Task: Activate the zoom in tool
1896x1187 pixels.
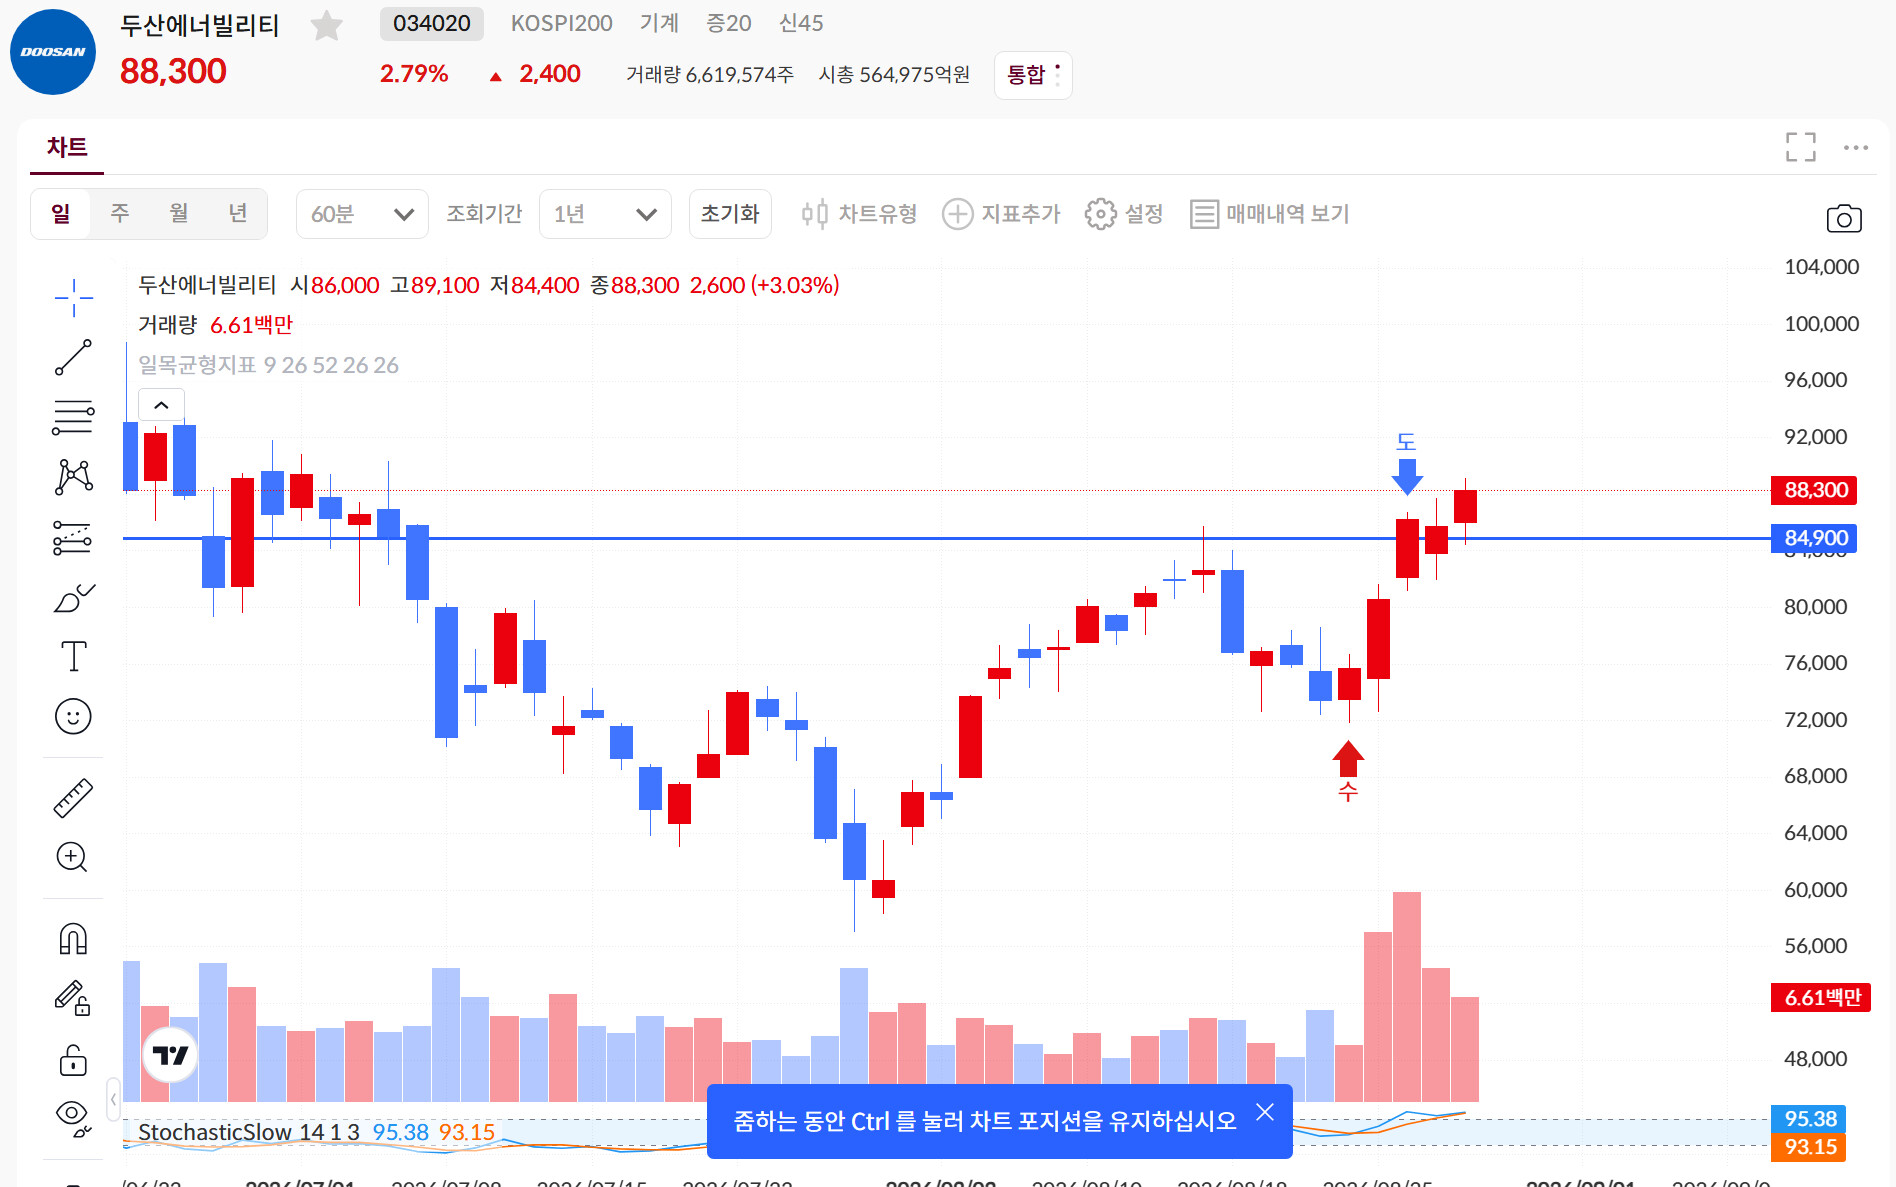Action: [72, 857]
